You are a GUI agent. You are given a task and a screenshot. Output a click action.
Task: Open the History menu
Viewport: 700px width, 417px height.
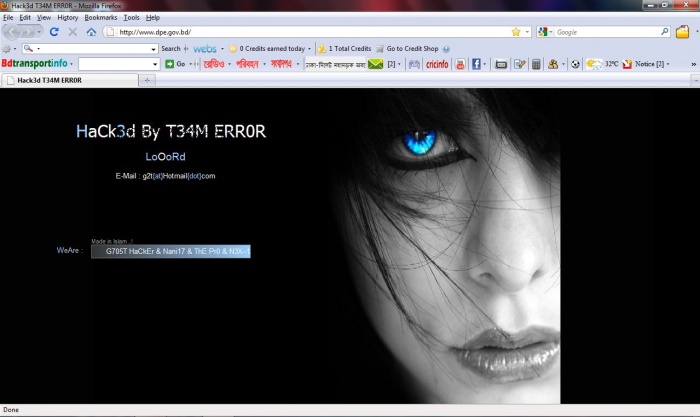click(x=68, y=17)
